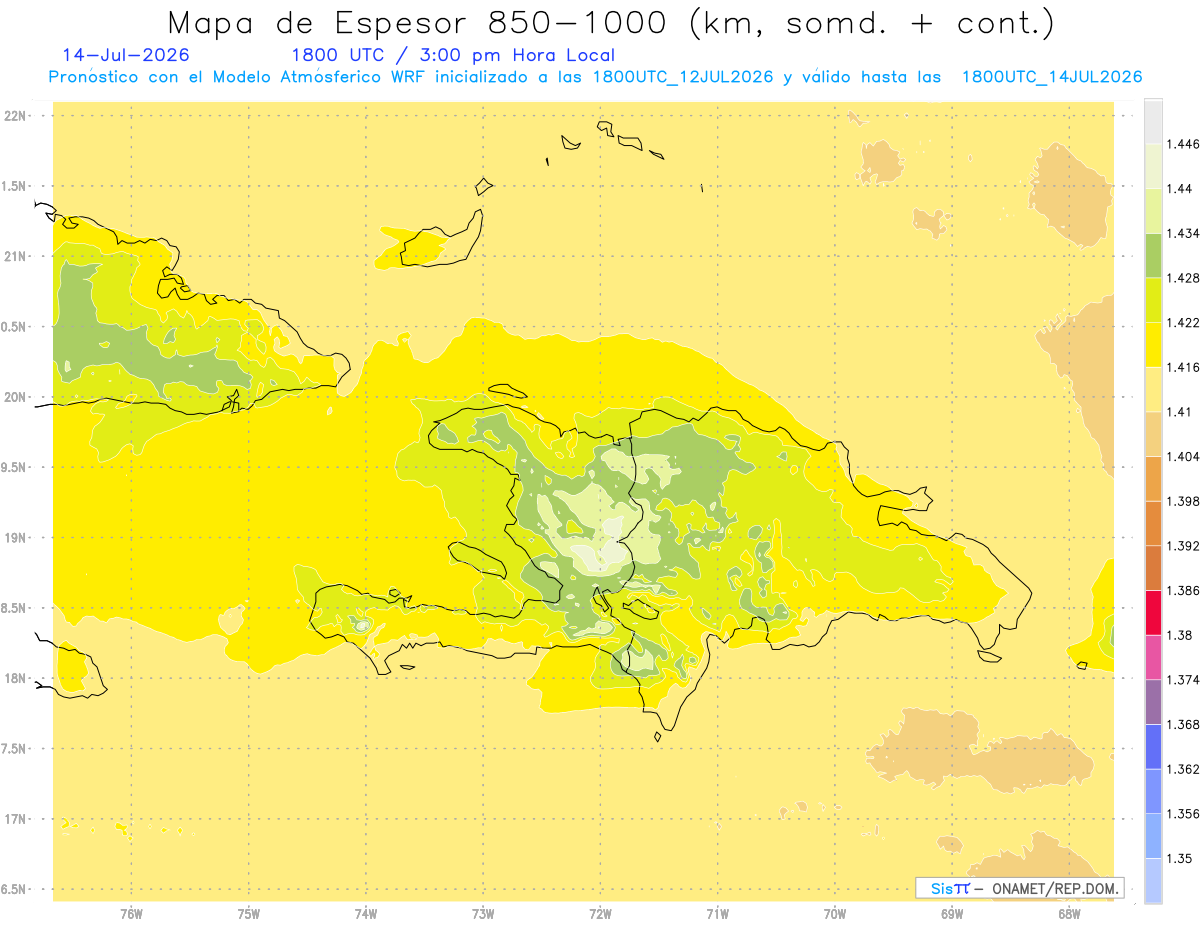The width and height of the screenshot is (1200, 927).
Task: Click the '72W' longitude axis label
Action: [x=601, y=913]
